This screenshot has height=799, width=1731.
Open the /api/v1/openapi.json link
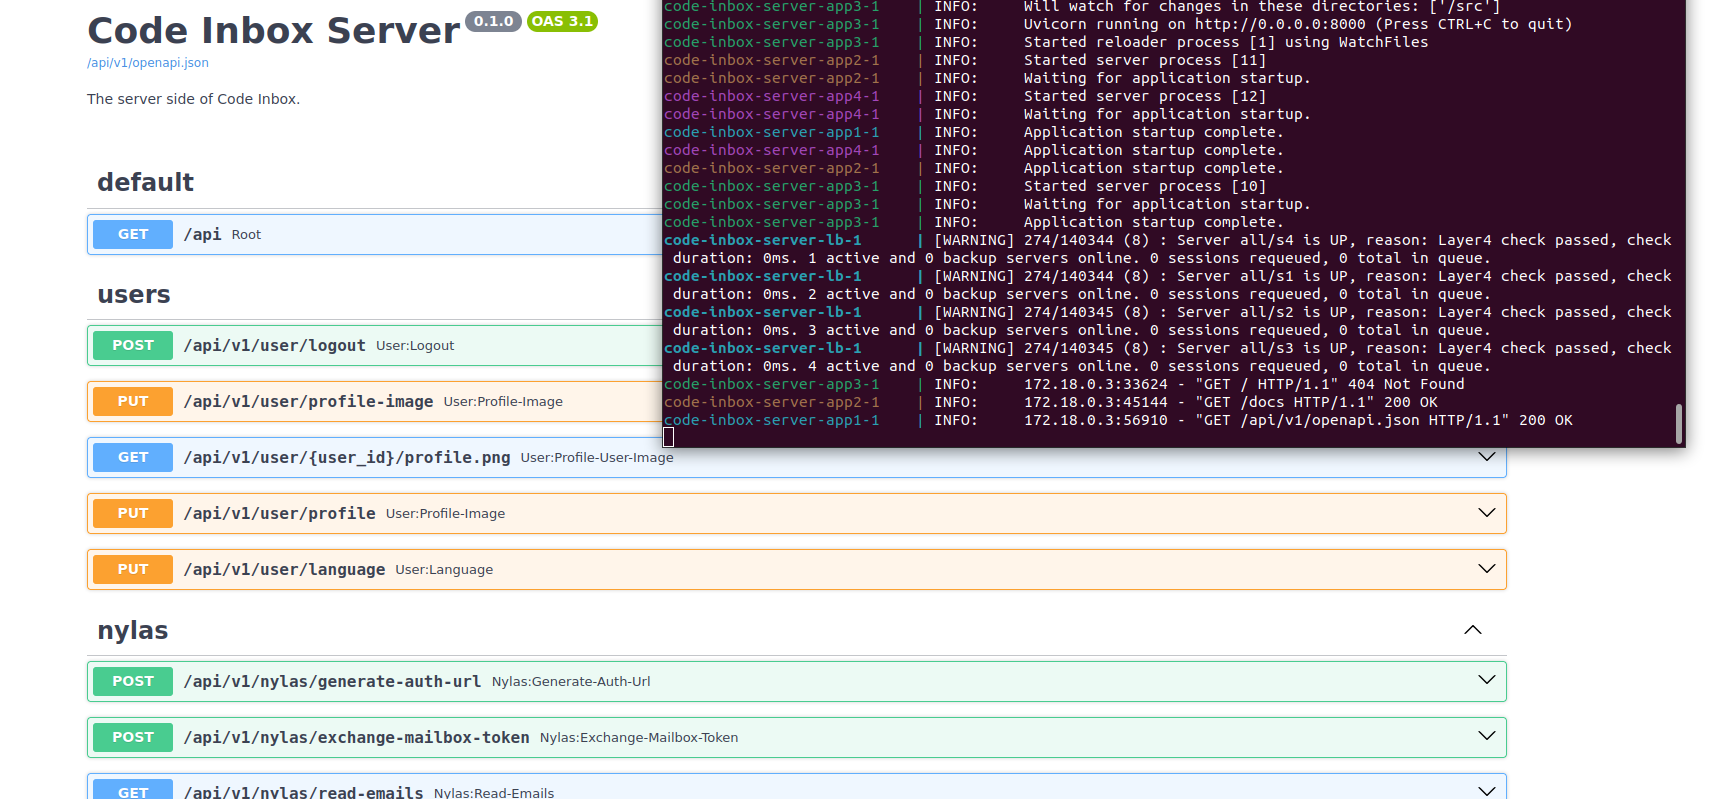(148, 63)
